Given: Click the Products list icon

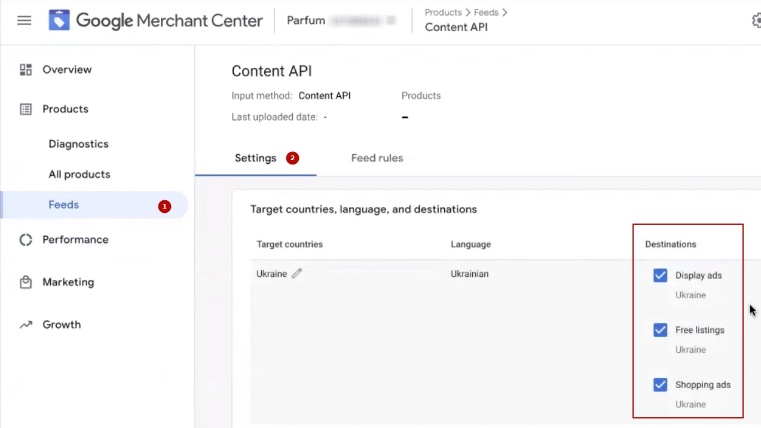Looking at the screenshot, I should [x=26, y=109].
